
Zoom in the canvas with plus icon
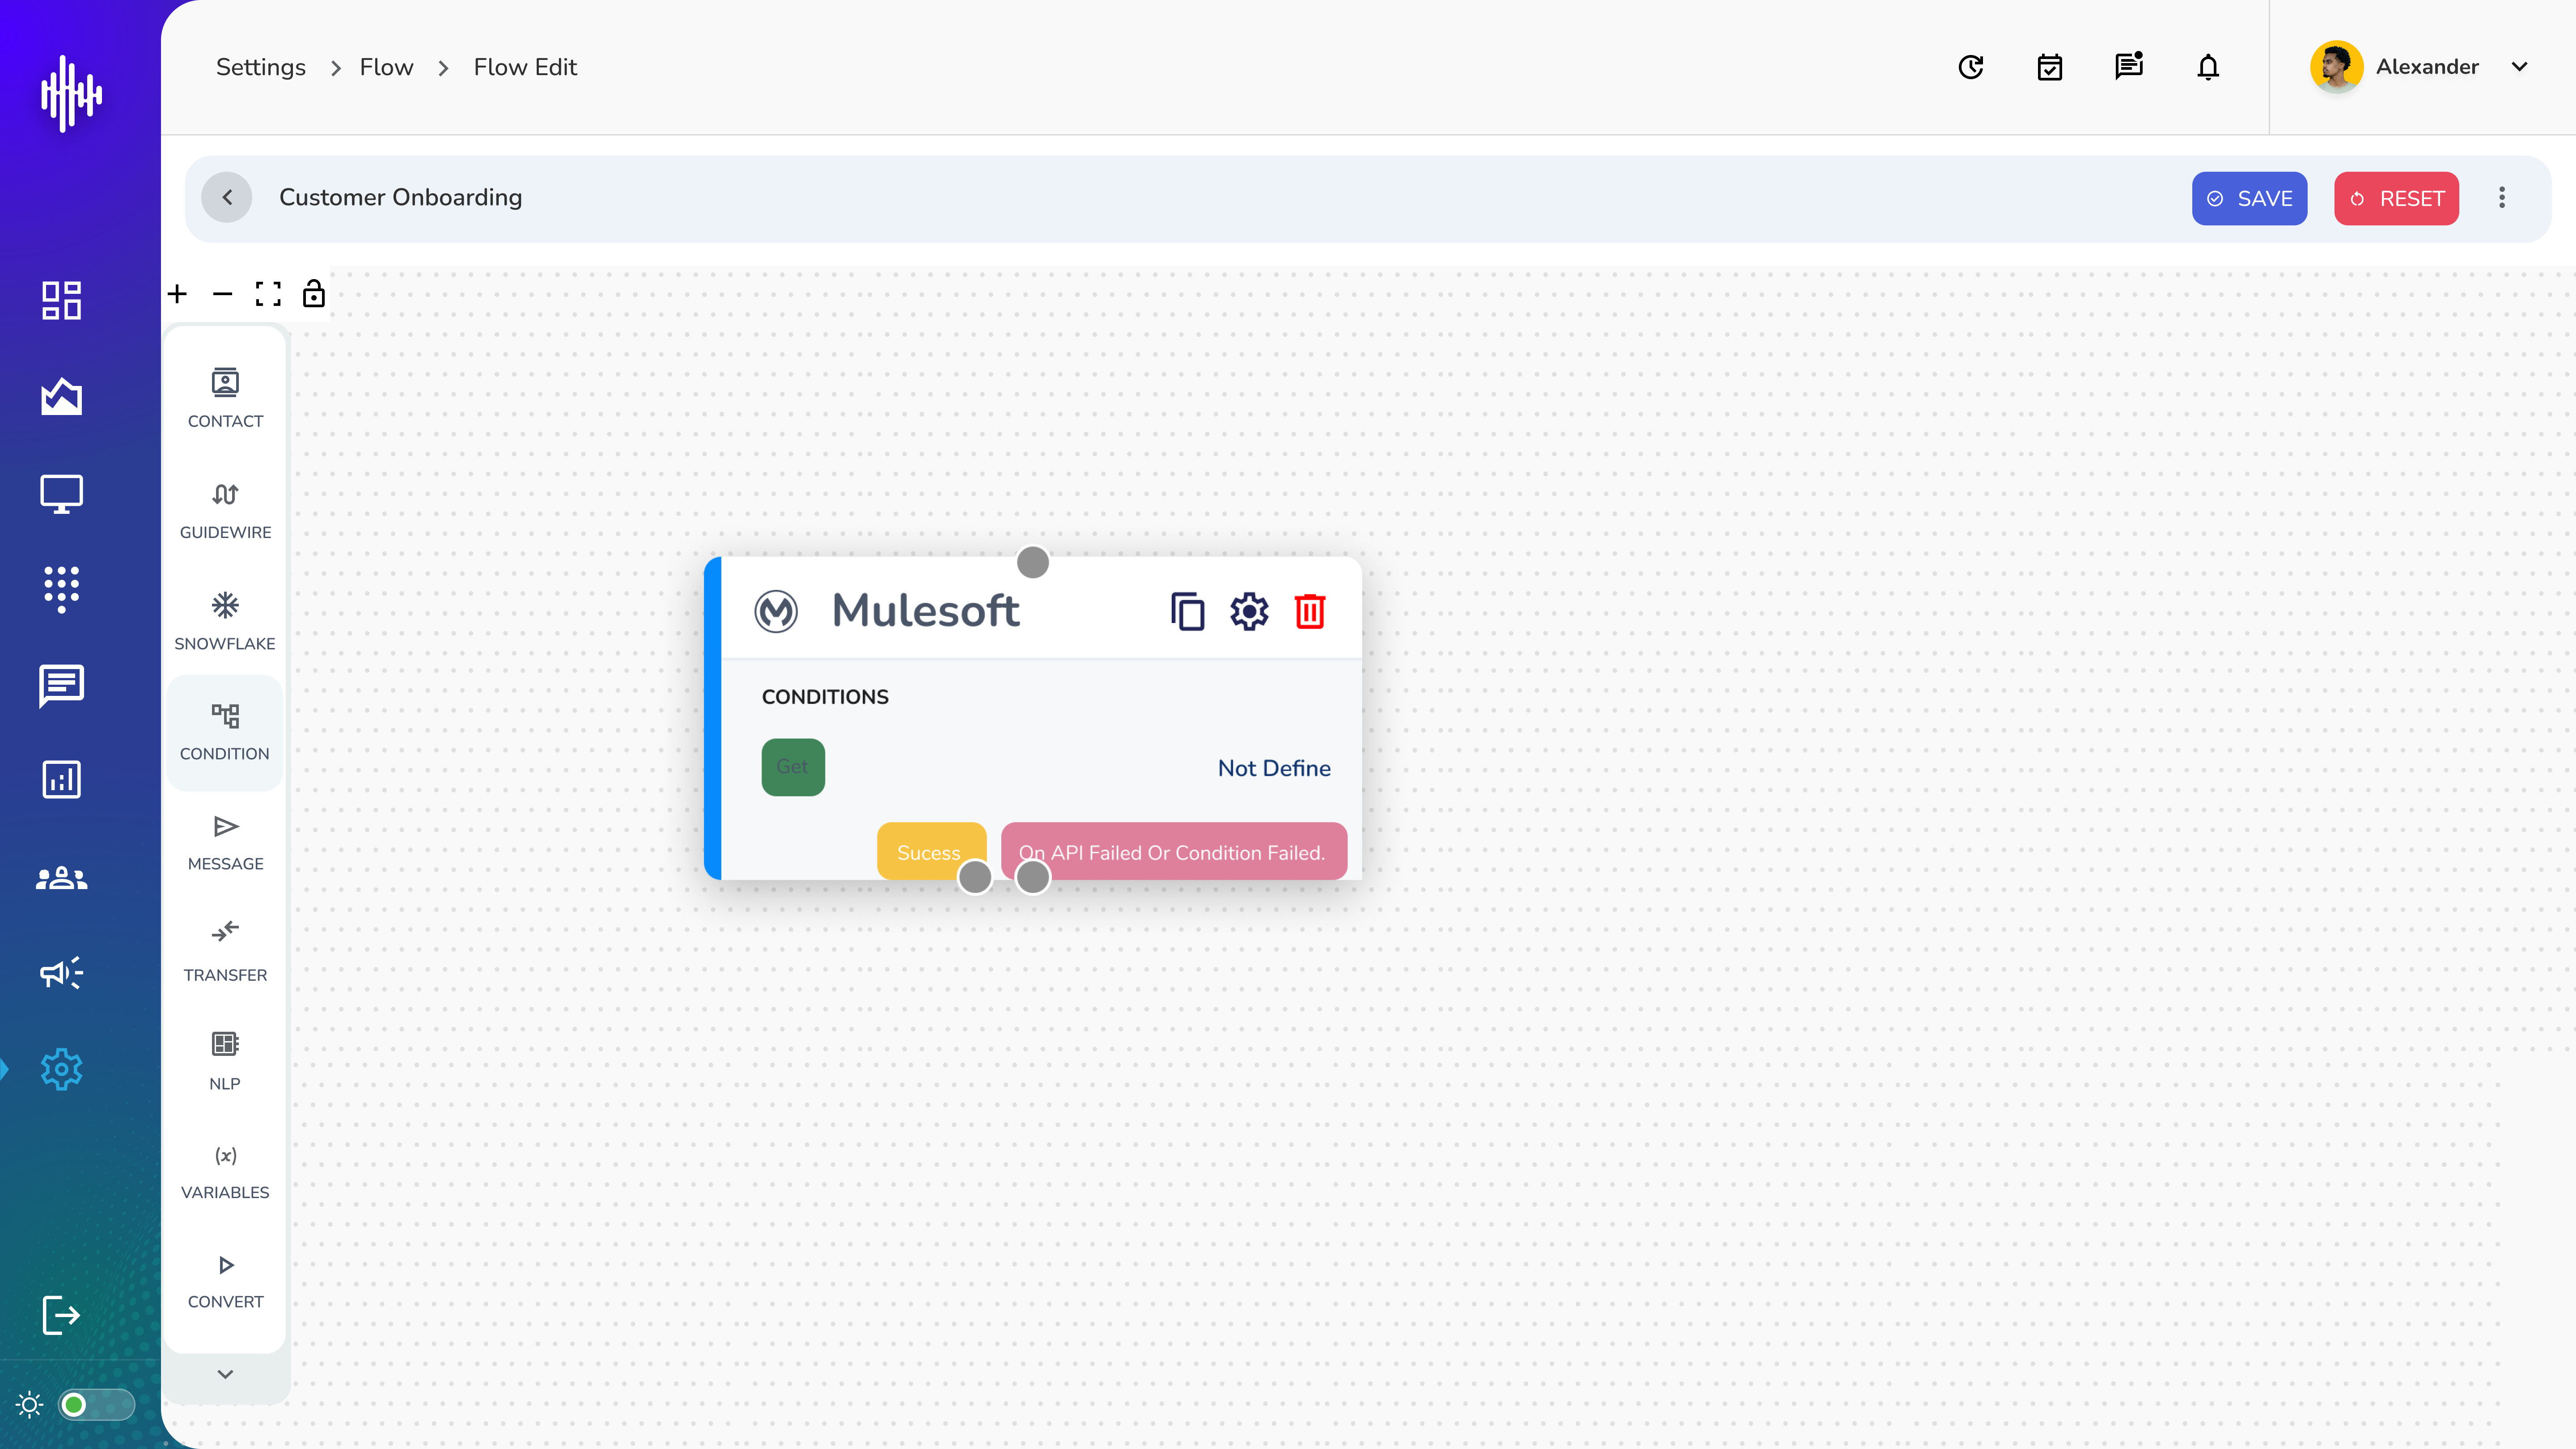tap(177, 294)
